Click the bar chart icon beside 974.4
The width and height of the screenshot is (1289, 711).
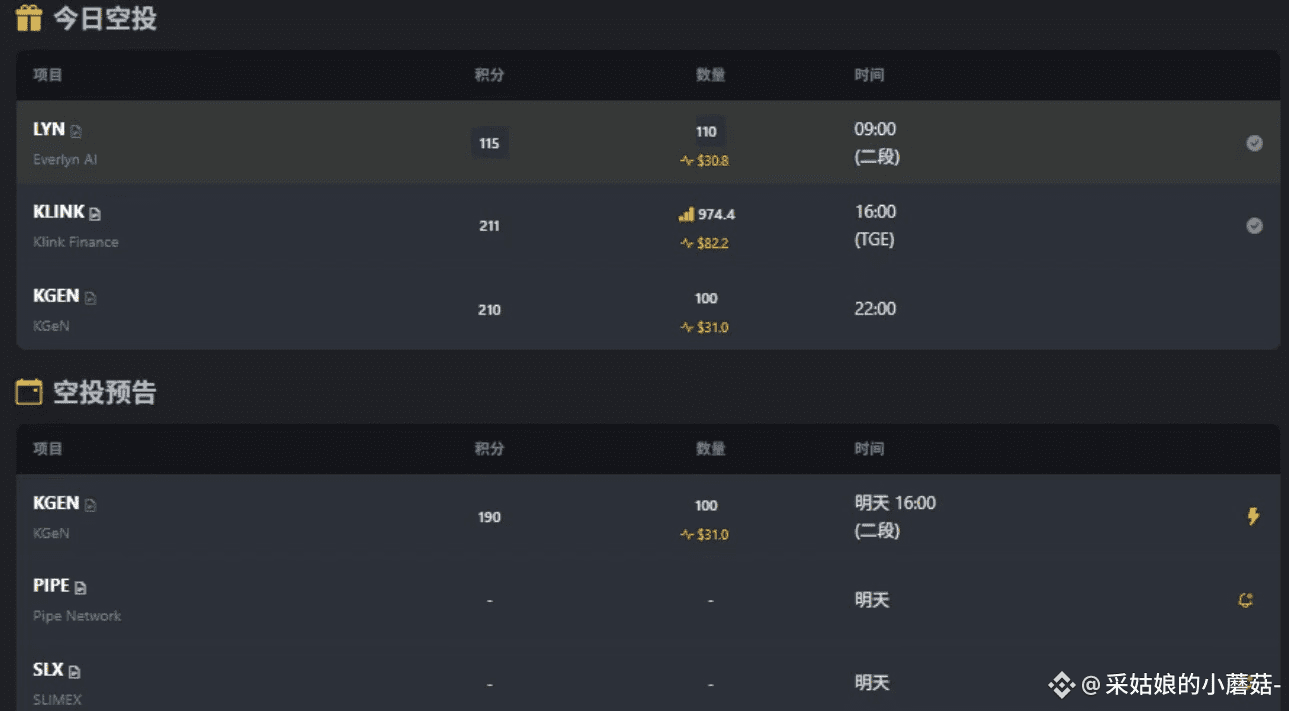pos(686,214)
